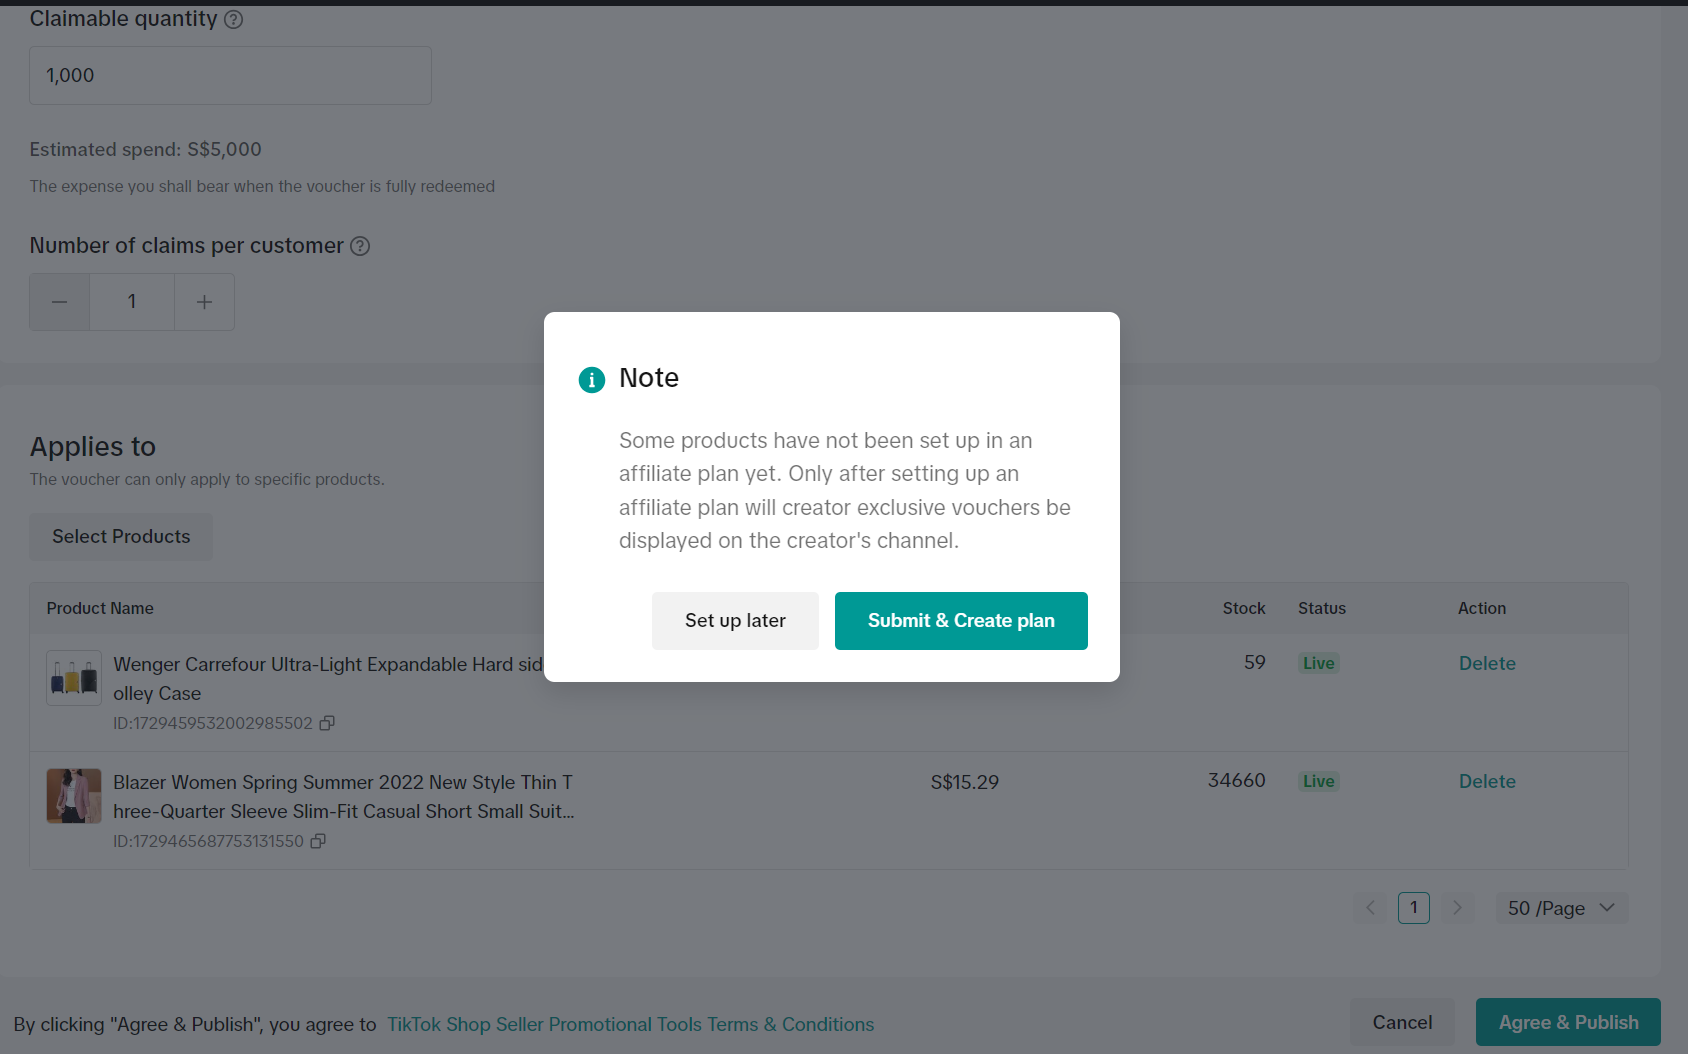The width and height of the screenshot is (1688, 1054).
Task: Delete the Wenger trolley case row
Action: point(1487,664)
